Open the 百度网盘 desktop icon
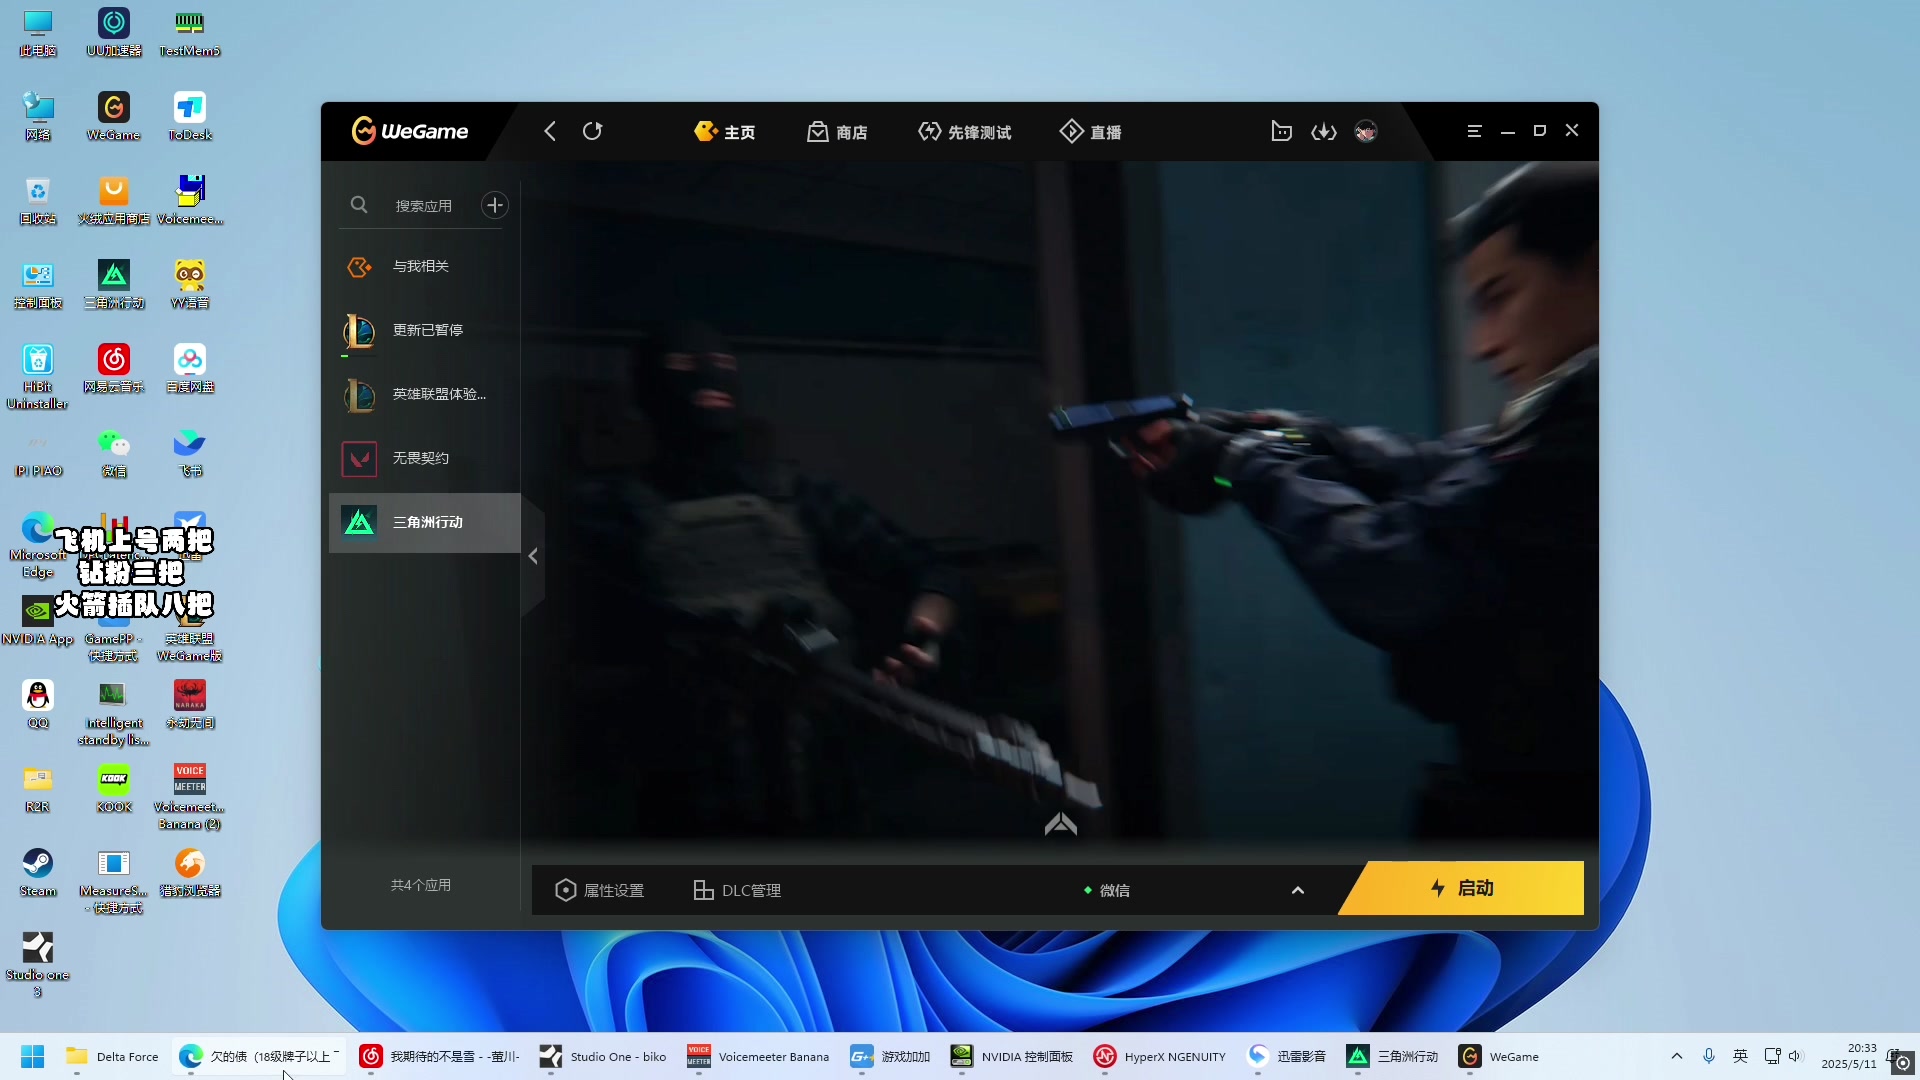 point(190,367)
